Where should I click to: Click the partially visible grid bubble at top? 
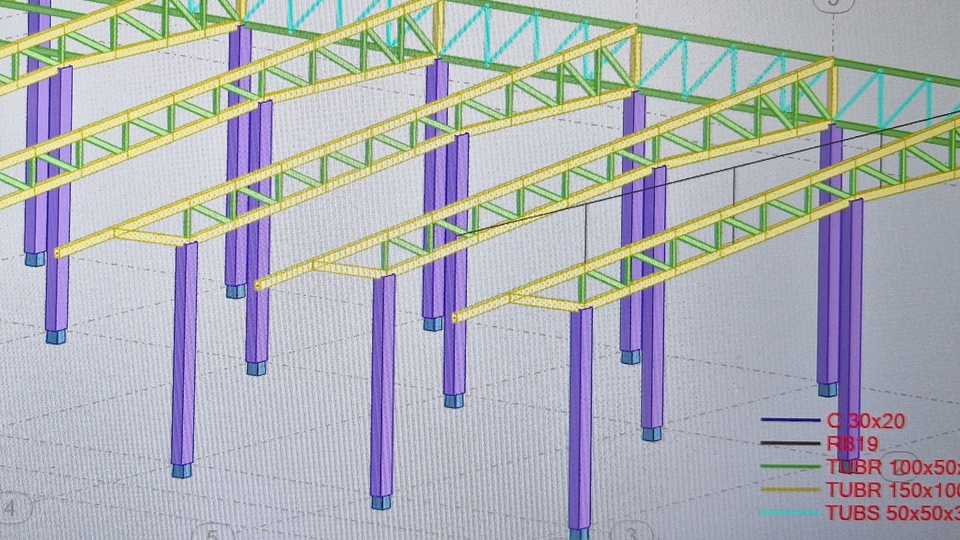pos(828,4)
